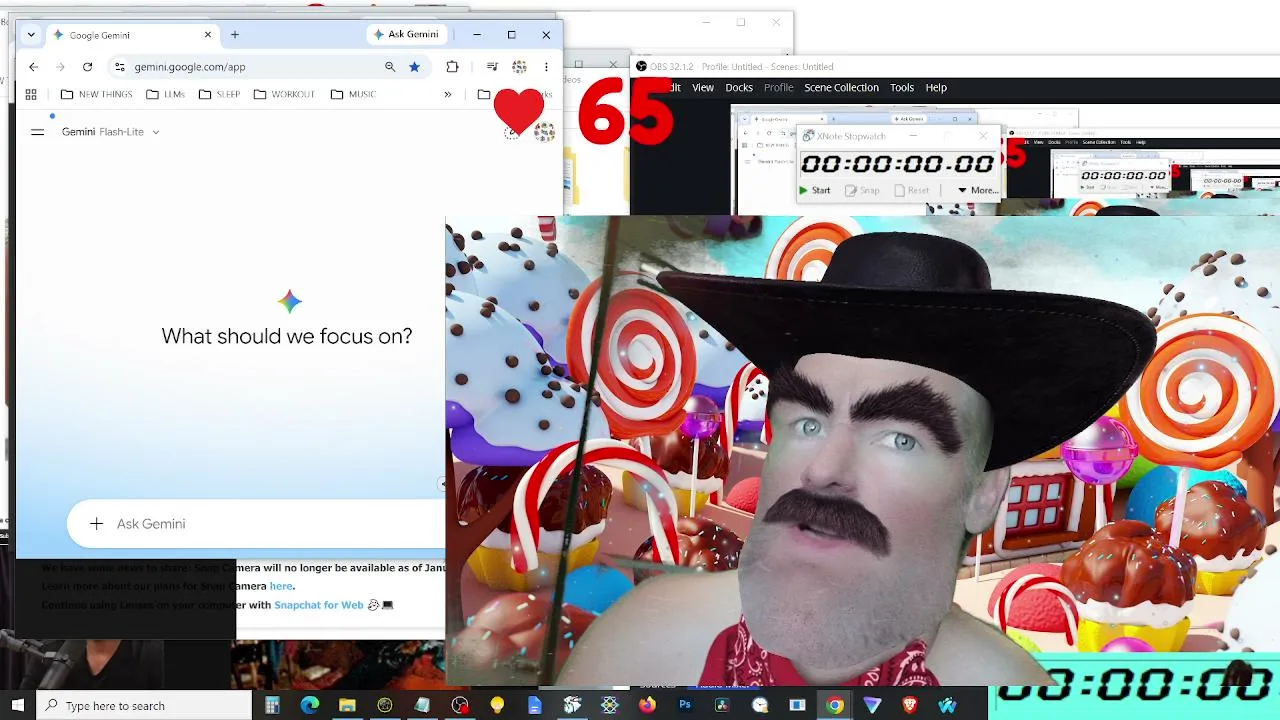This screenshot has width=1280, height=720.
Task: Open a new Chrome tab
Action: pos(235,35)
